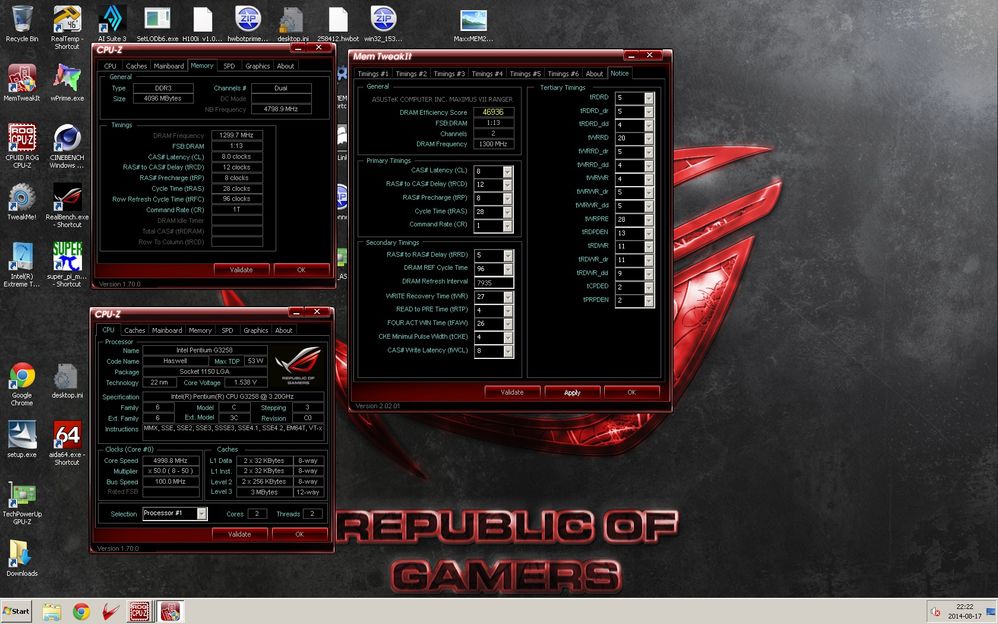Select the RealBench.exe shortcut icon

tap(67, 206)
